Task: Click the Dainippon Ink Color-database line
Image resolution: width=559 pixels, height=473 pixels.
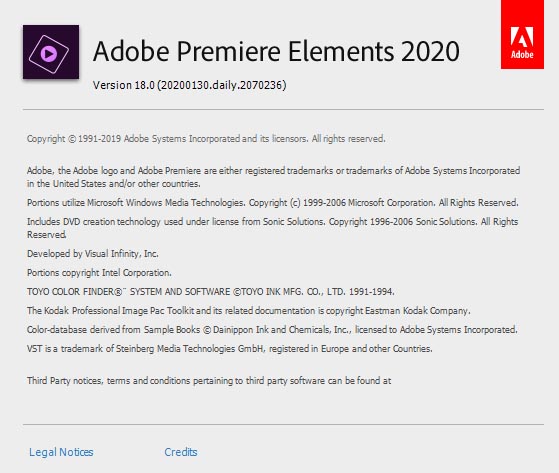Action: pyautogui.click(x=272, y=330)
